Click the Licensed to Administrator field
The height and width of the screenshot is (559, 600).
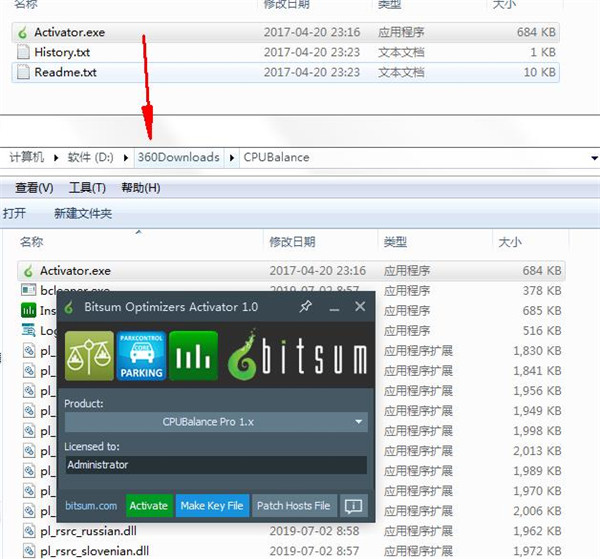[x=216, y=465]
